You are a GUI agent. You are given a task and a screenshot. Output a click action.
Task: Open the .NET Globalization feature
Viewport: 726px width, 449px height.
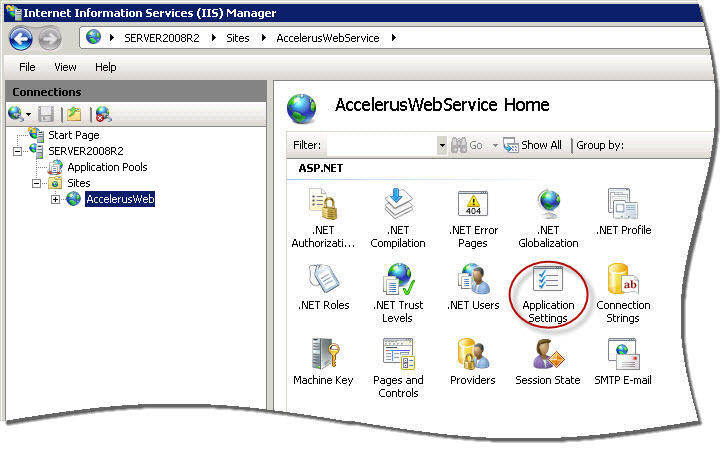(x=548, y=218)
